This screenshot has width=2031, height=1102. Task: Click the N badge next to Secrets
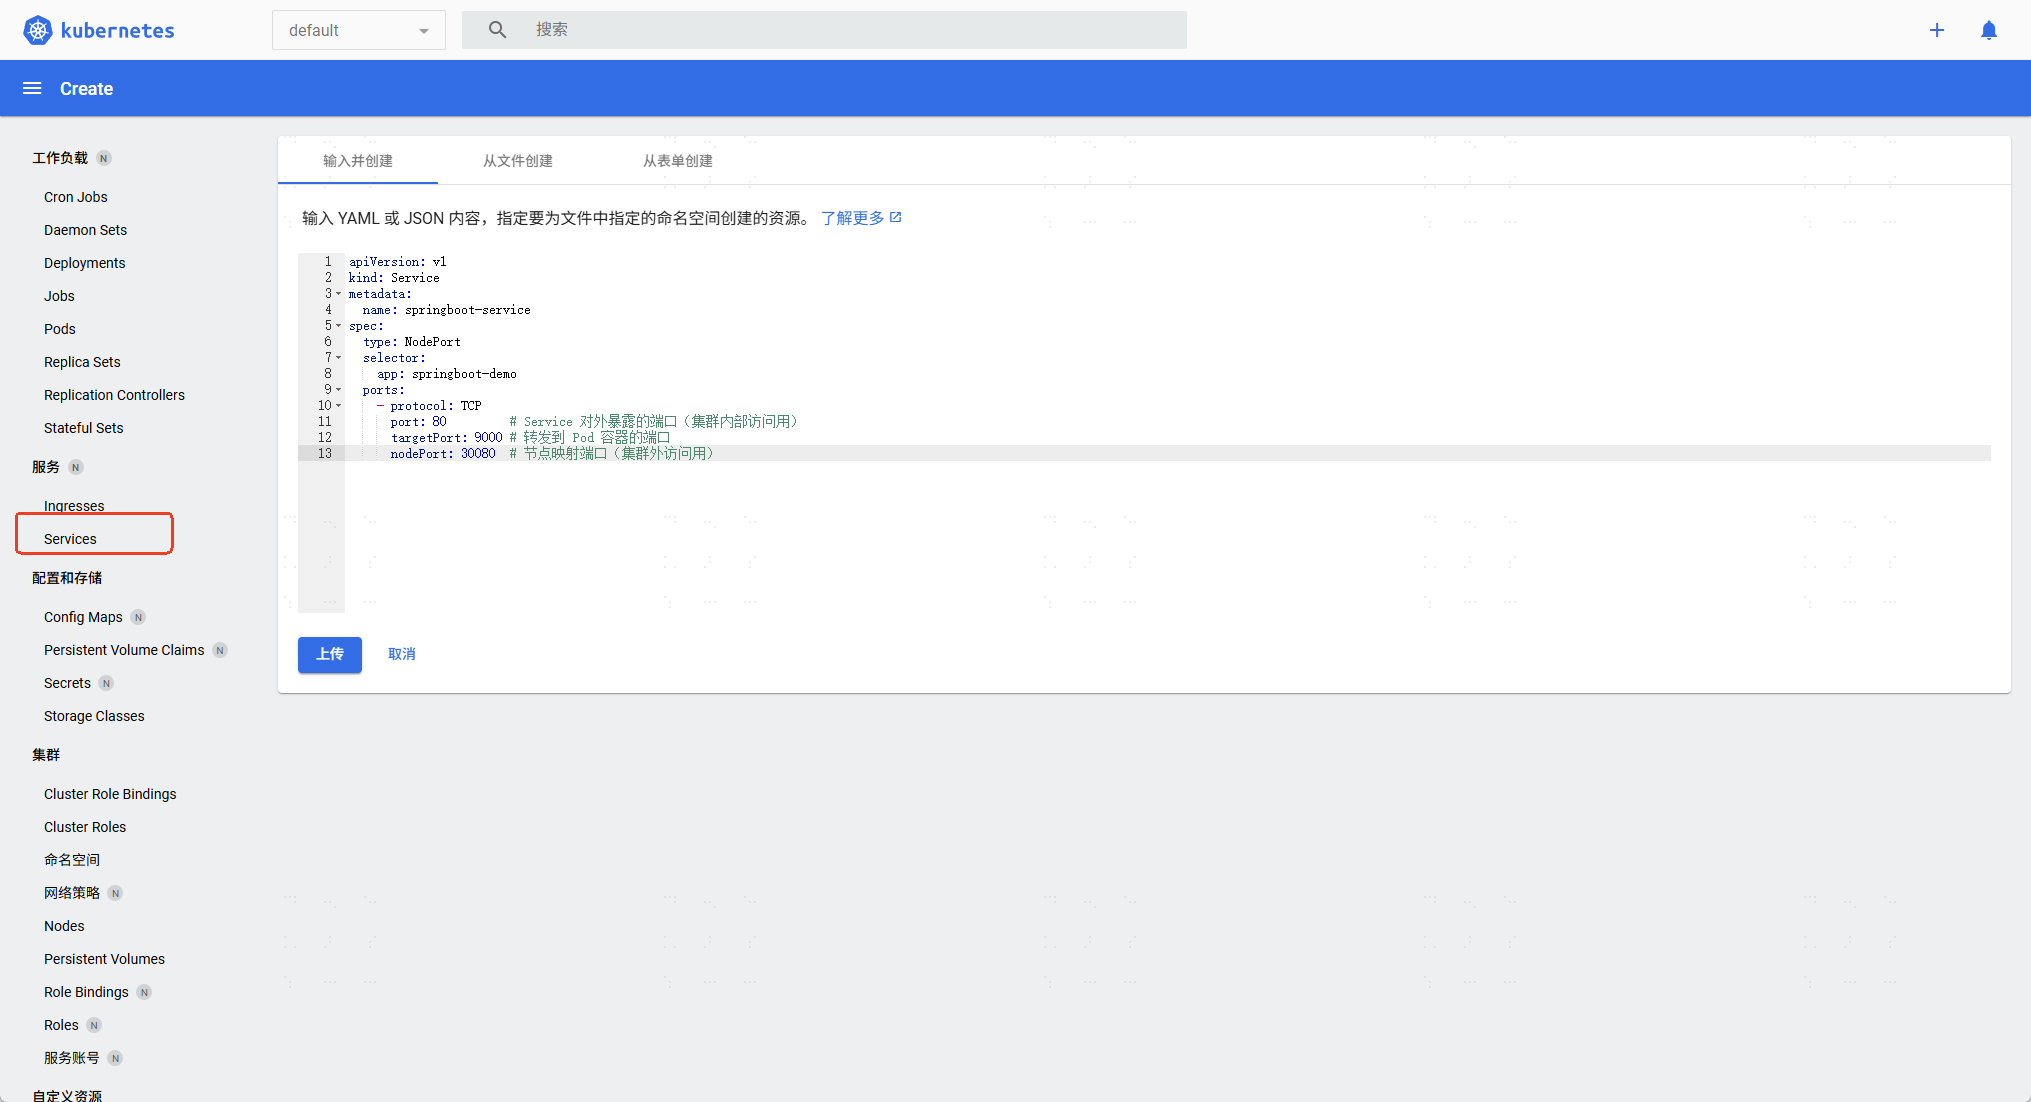tap(106, 683)
